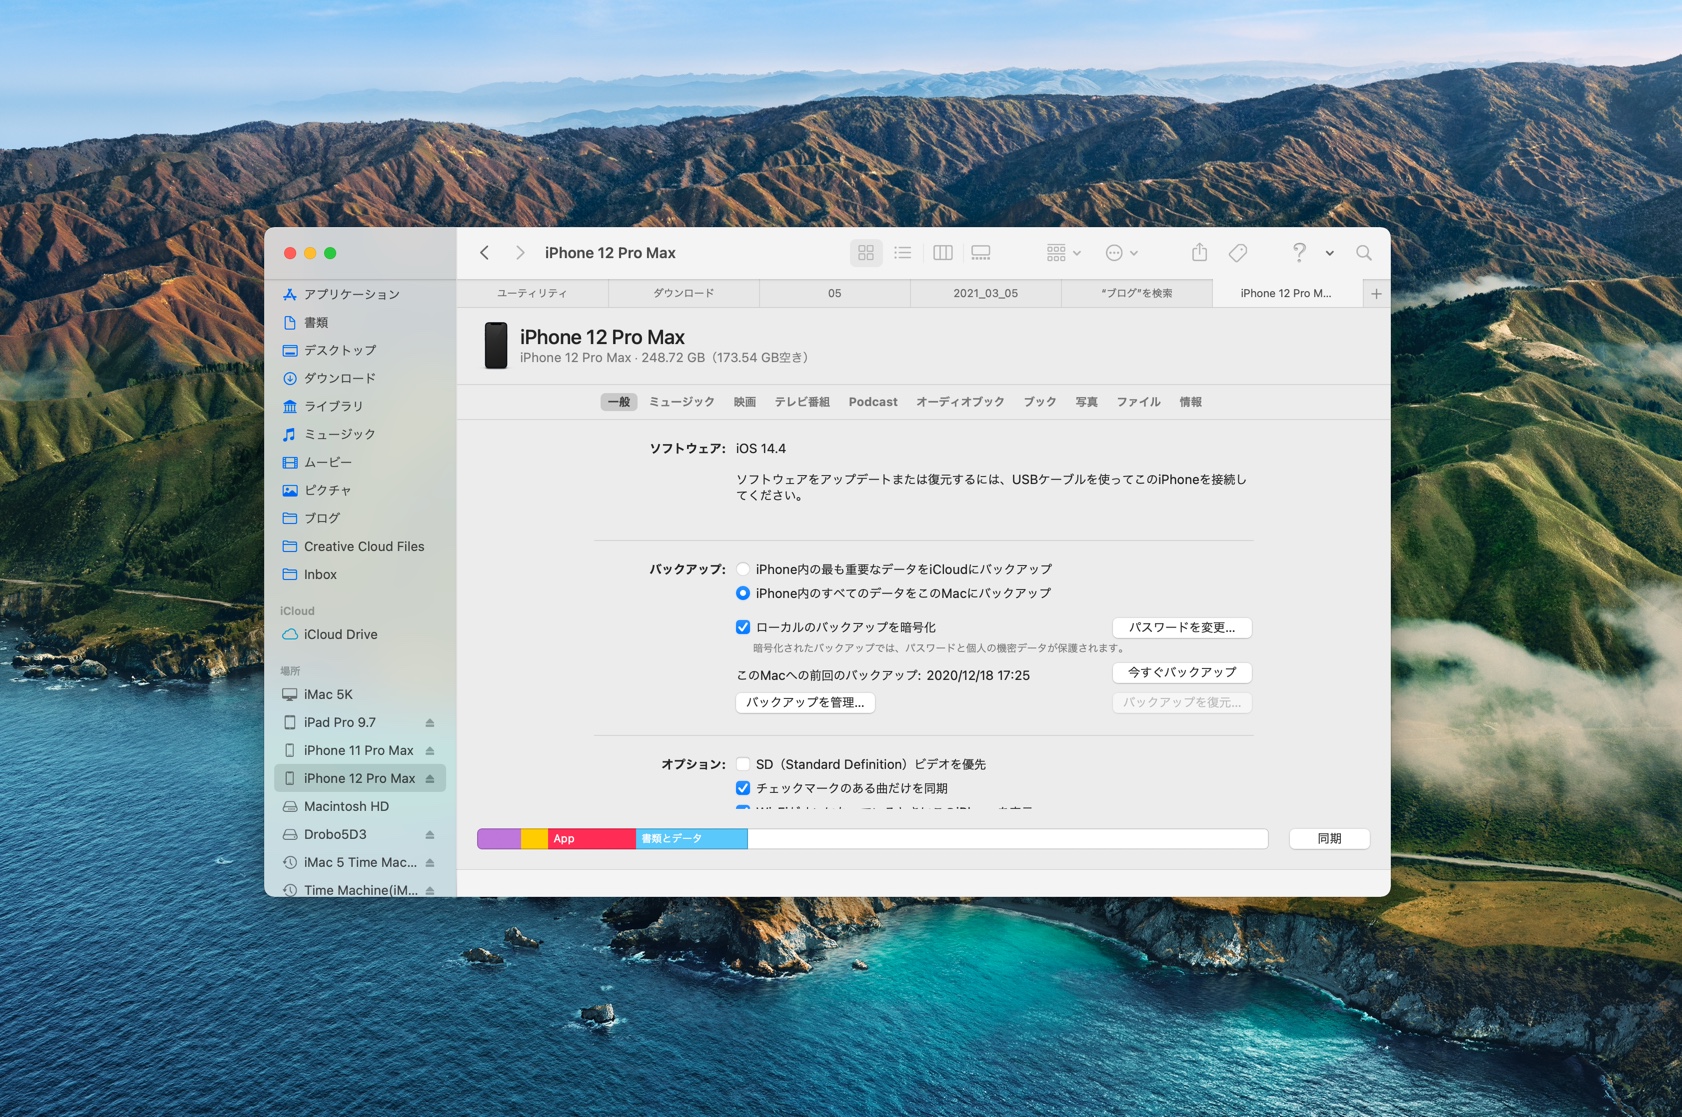Screen dimensions: 1682x1117
Task: Switch to gallery view
Action: 981,253
